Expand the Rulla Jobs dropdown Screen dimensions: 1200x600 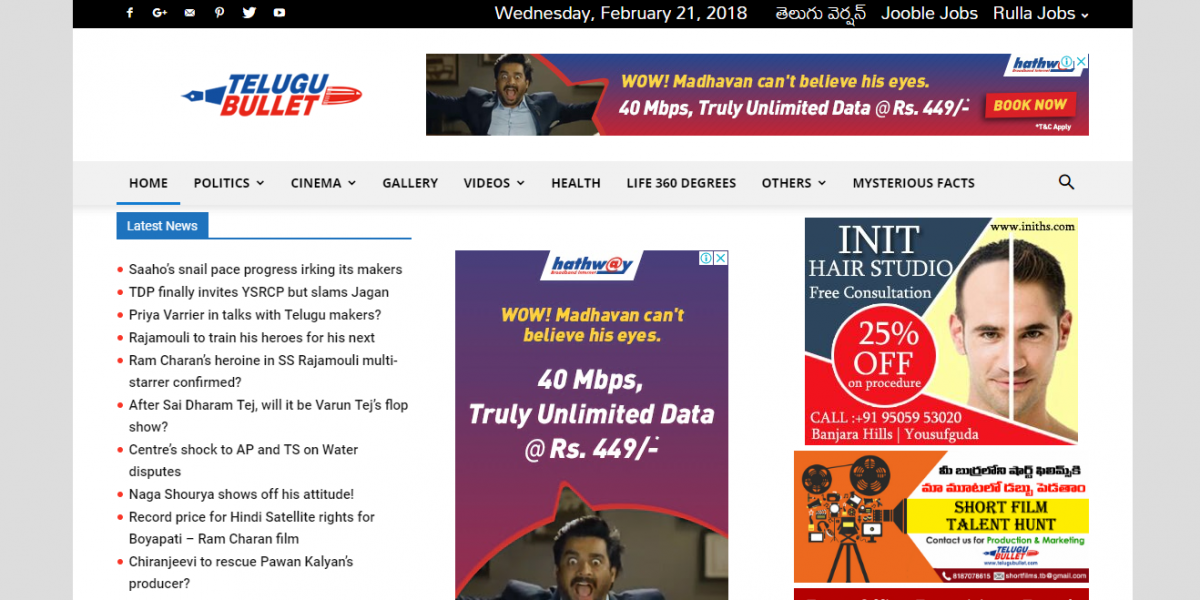point(1040,14)
